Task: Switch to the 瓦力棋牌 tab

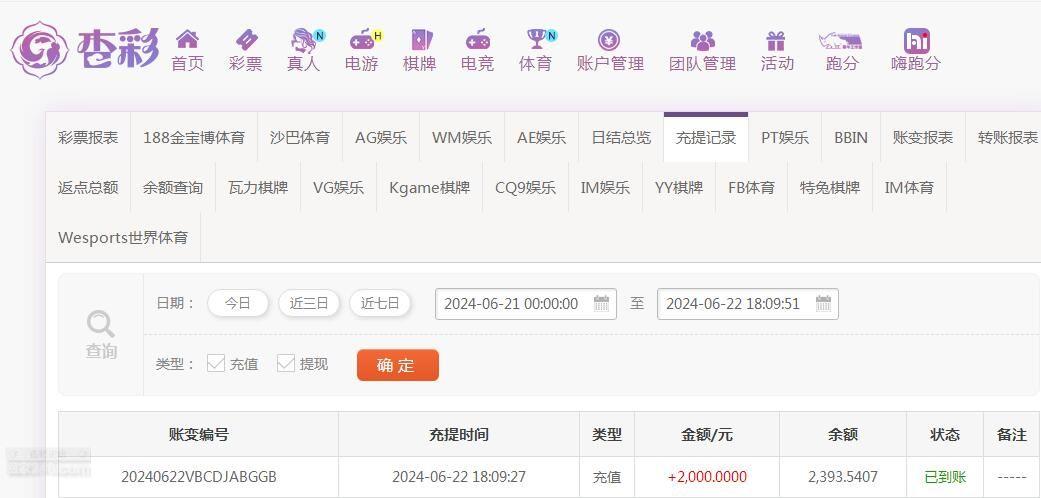Action: (258, 188)
